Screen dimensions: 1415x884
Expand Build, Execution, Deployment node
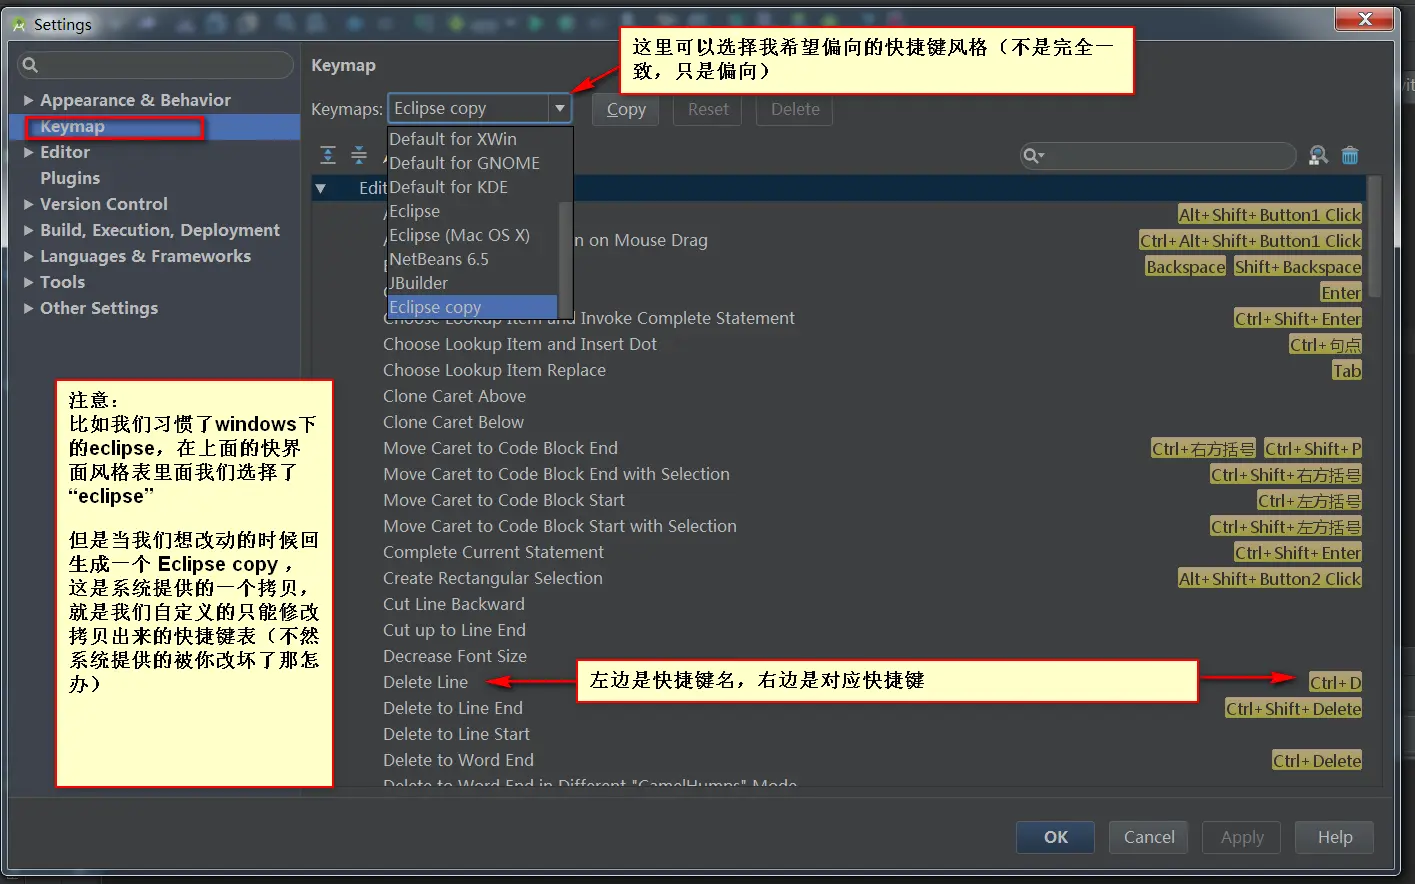[29, 230]
